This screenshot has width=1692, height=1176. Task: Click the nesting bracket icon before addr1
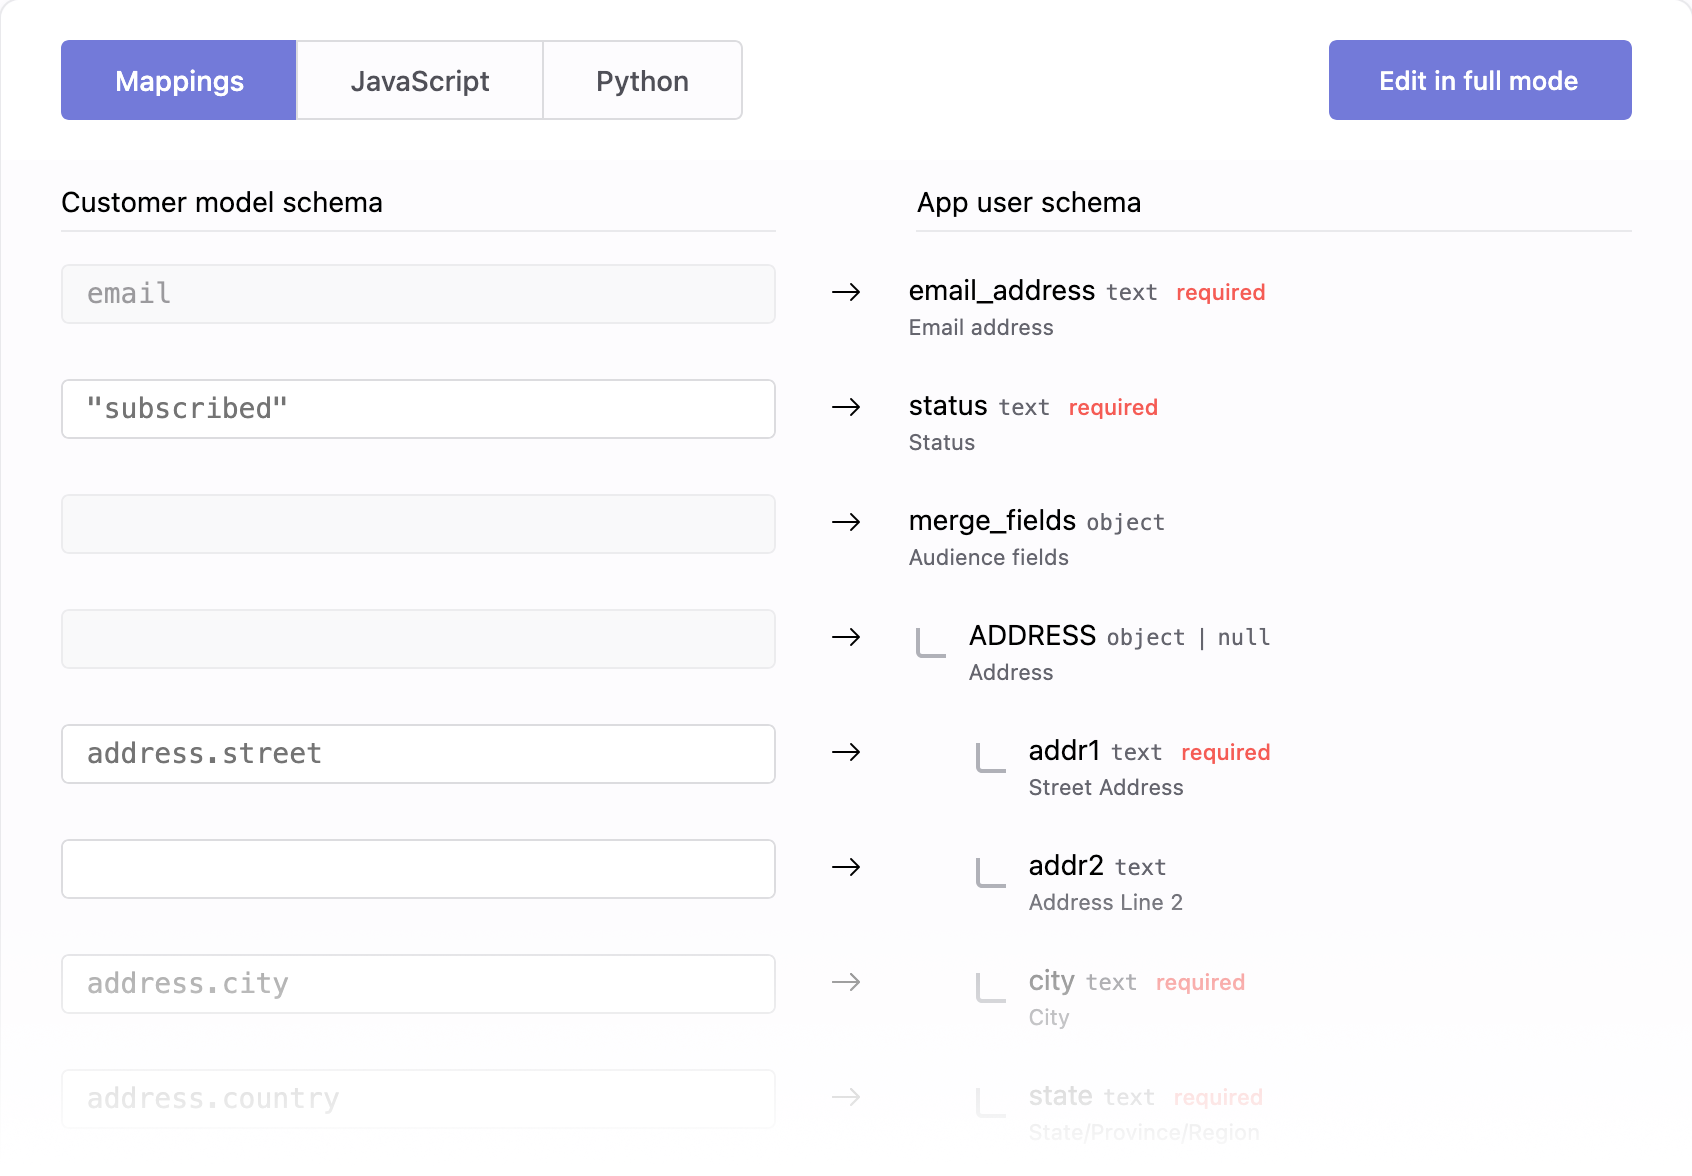tap(991, 757)
